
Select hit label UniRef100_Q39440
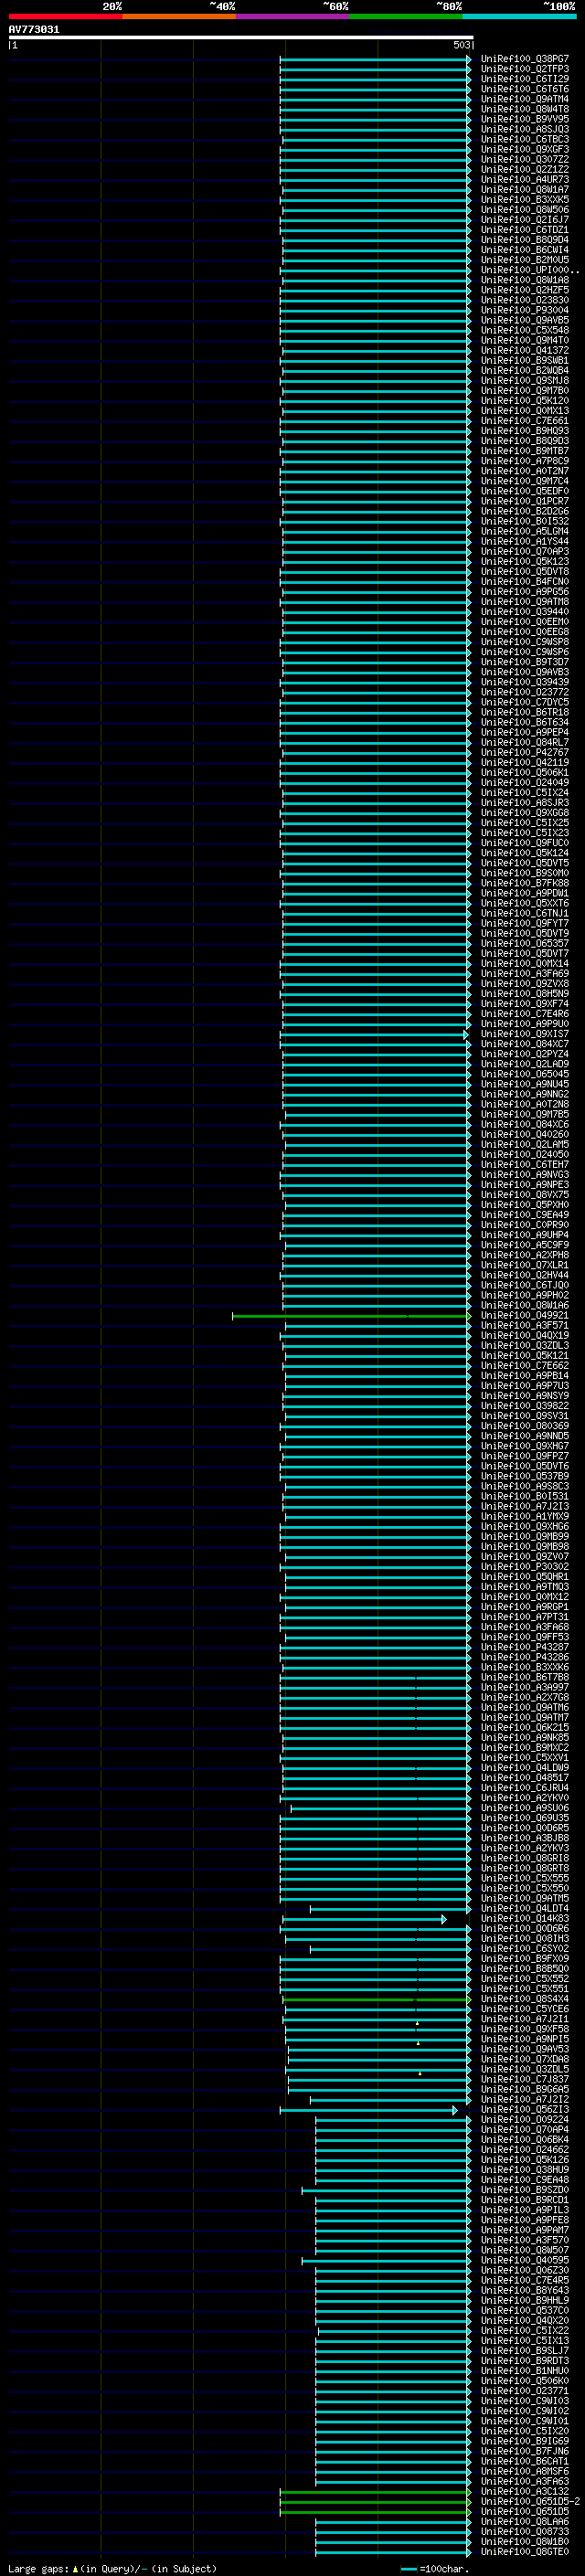[524, 612]
